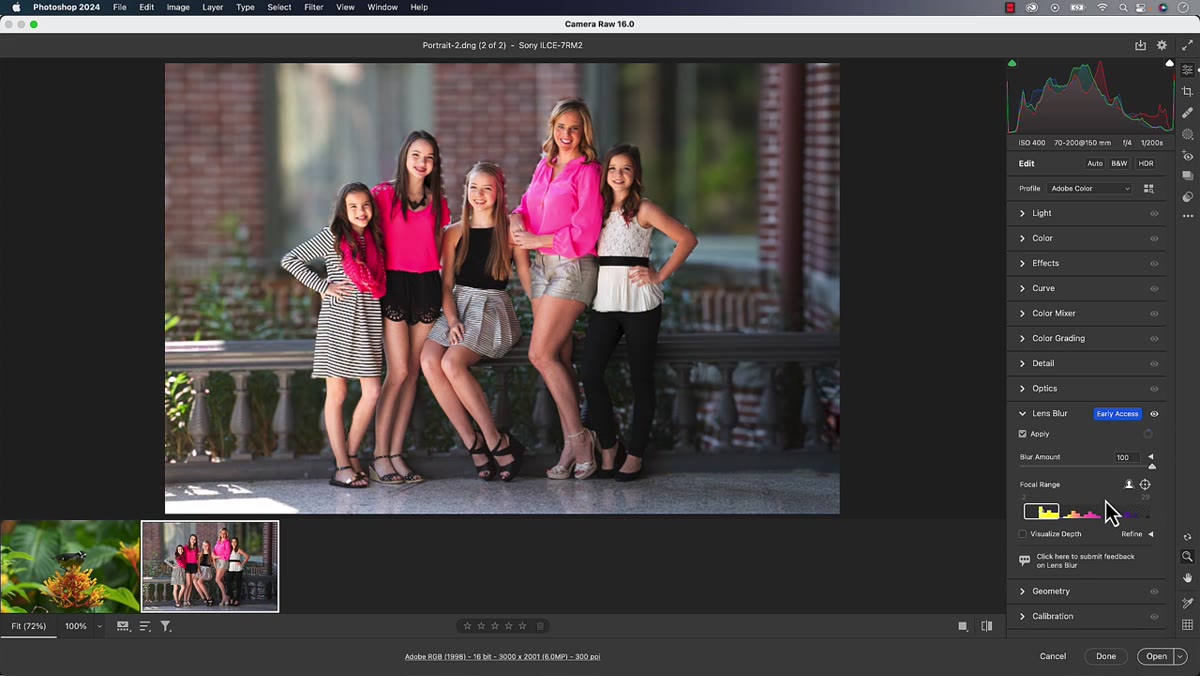This screenshot has width=1200, height=676.
Task: Open Camera Raw preferences gear
Action: (1161, 45)
